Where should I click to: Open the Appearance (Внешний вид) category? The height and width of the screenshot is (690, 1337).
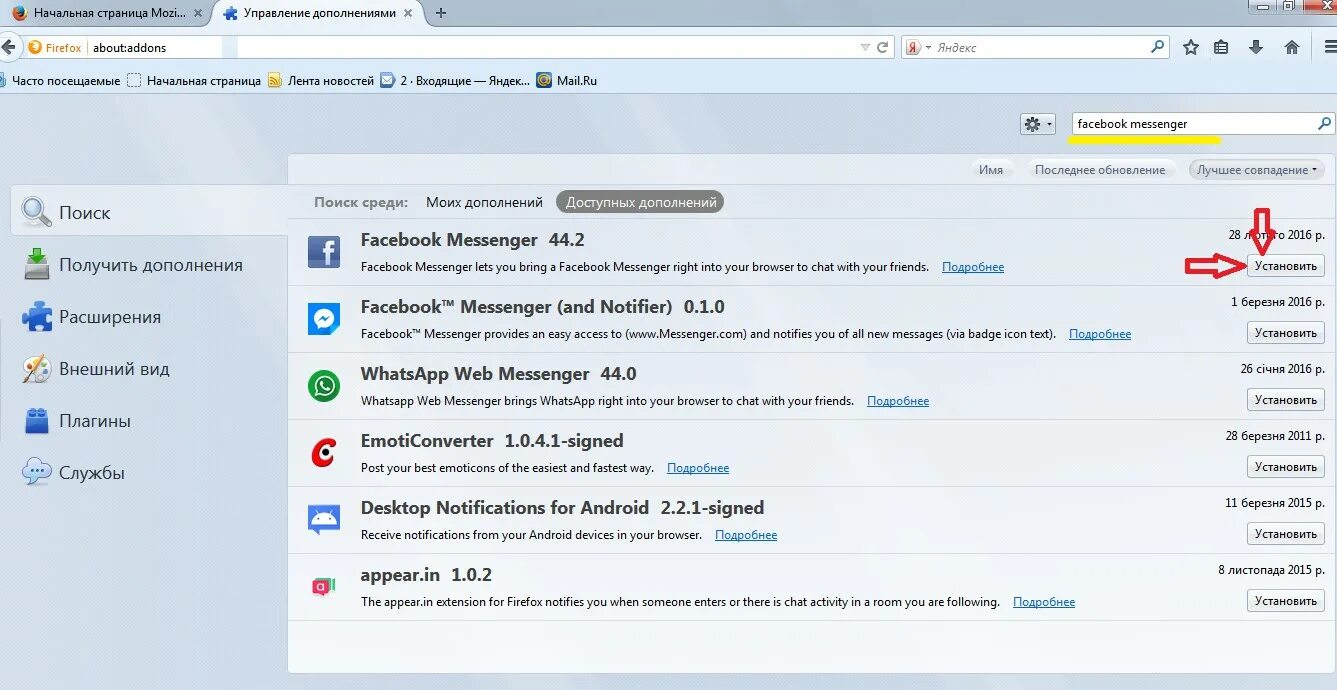click(x=149, y=369)
